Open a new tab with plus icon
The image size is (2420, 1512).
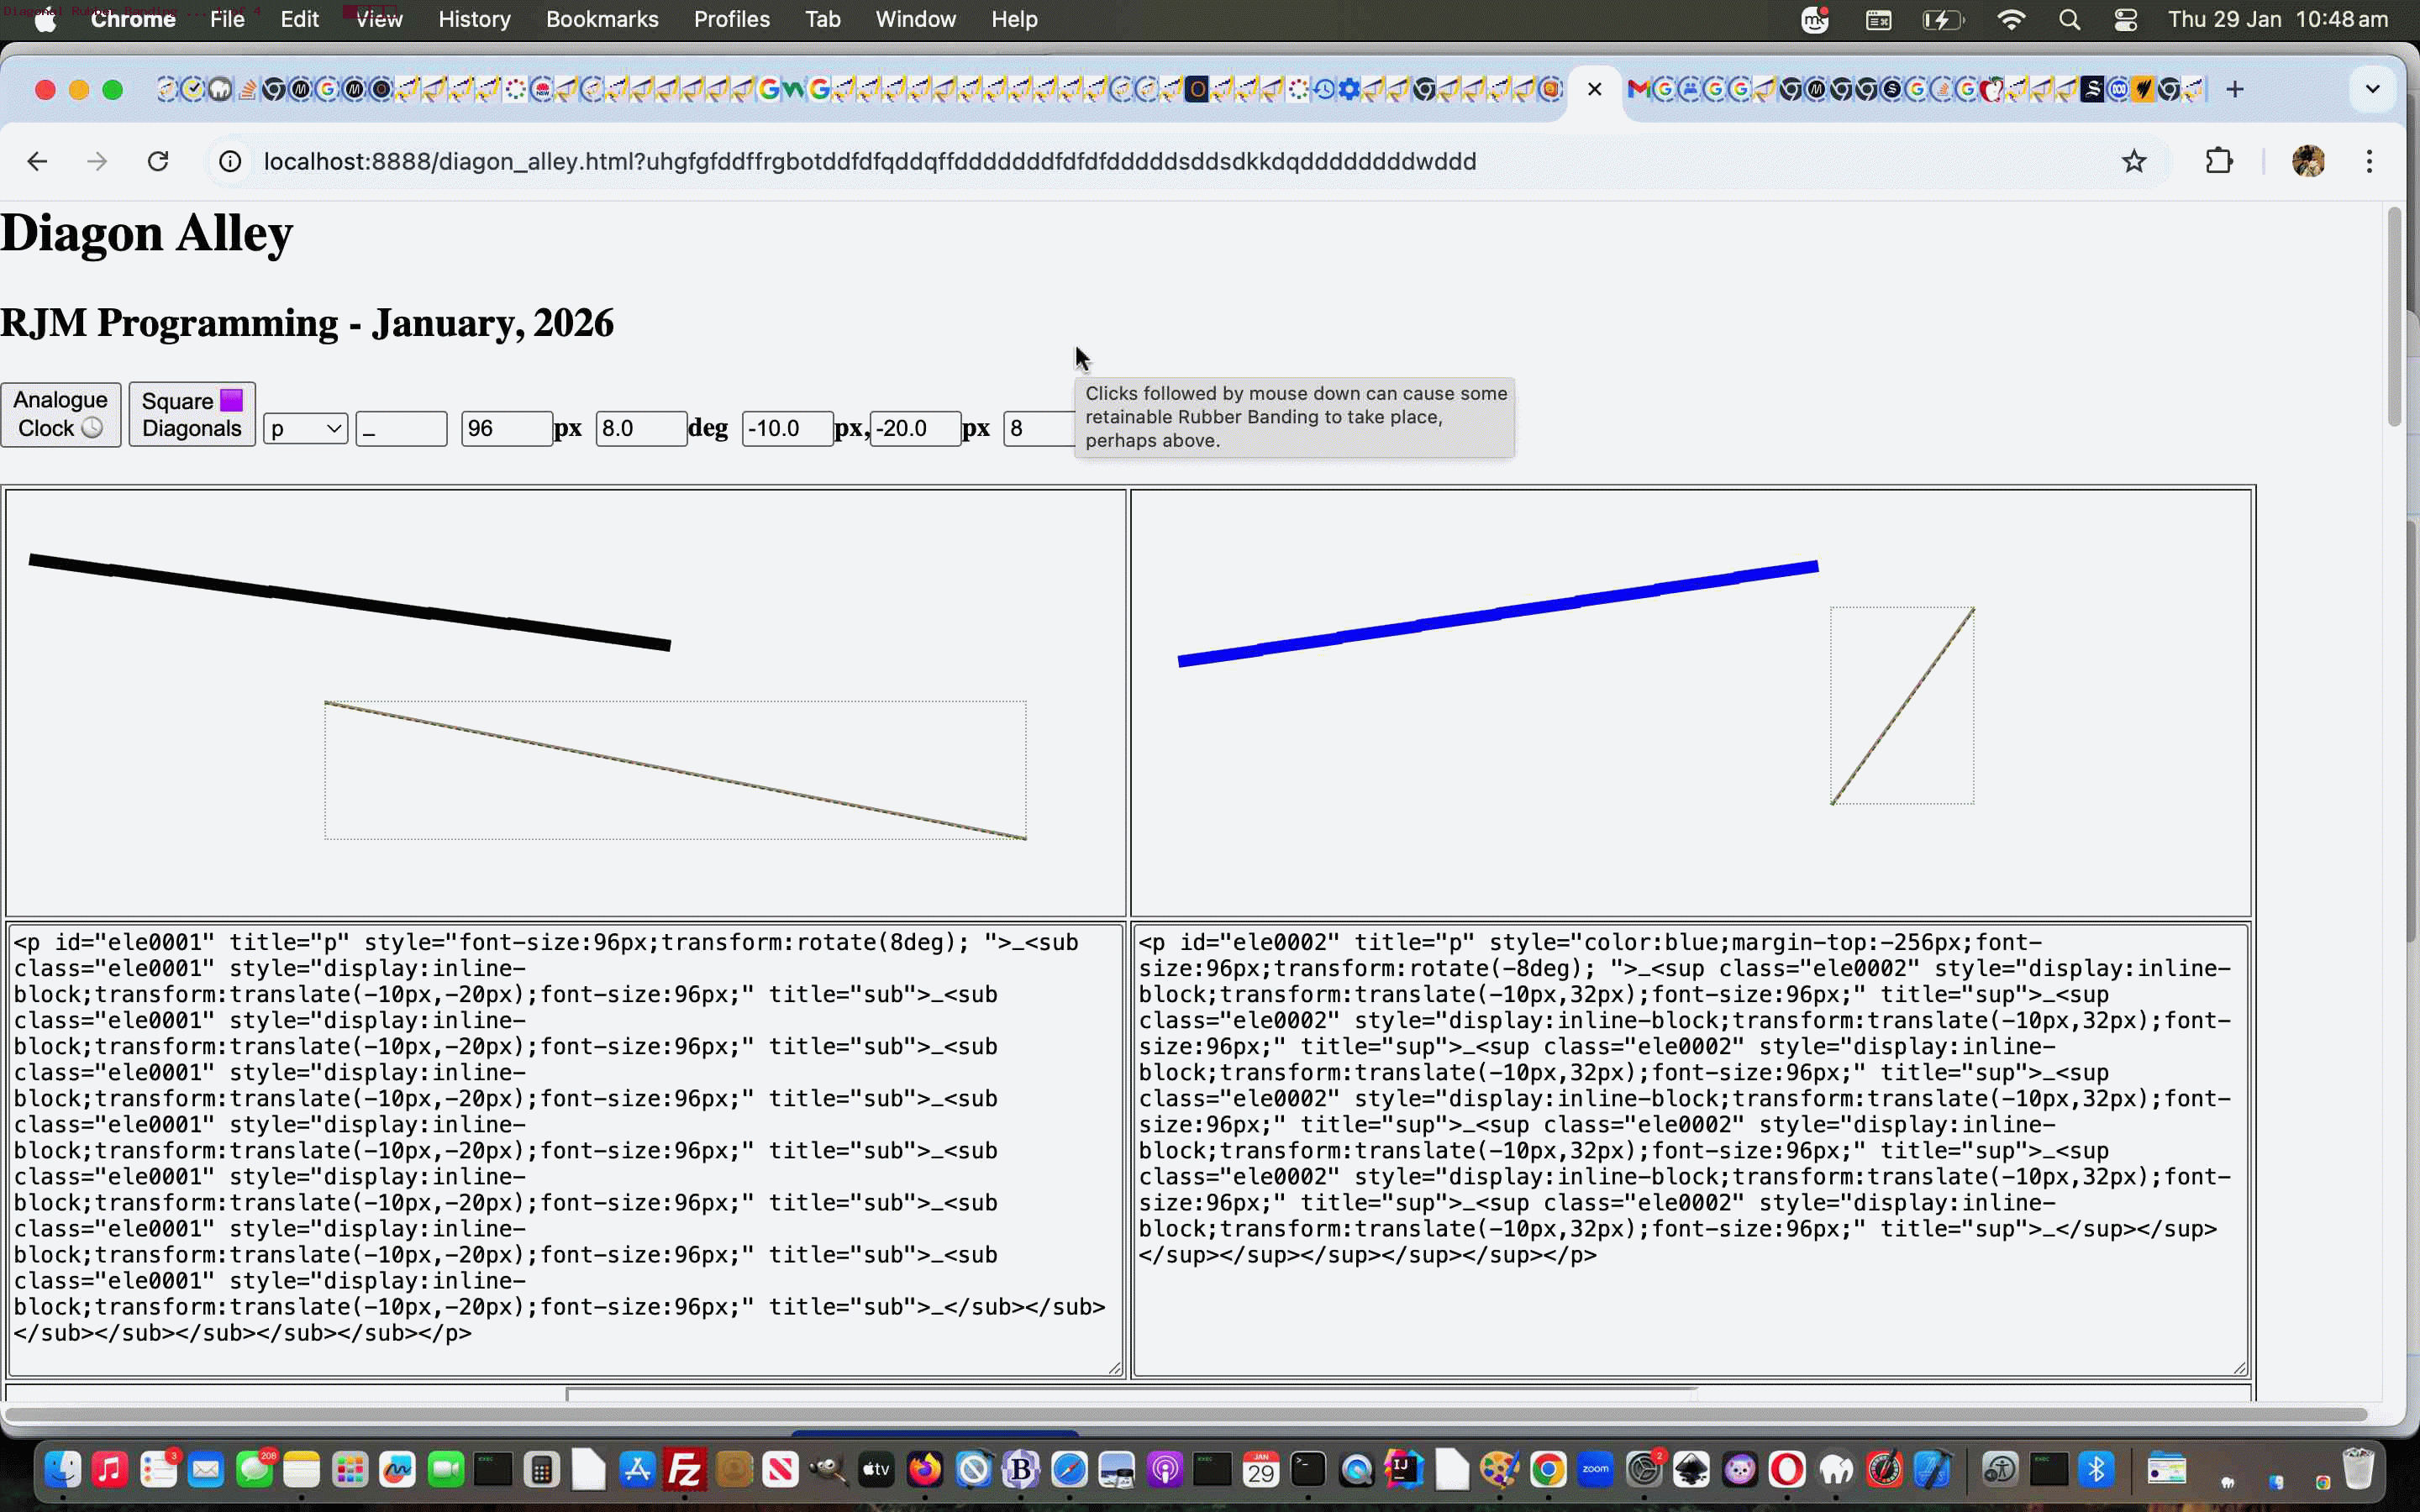[2235, 90]
